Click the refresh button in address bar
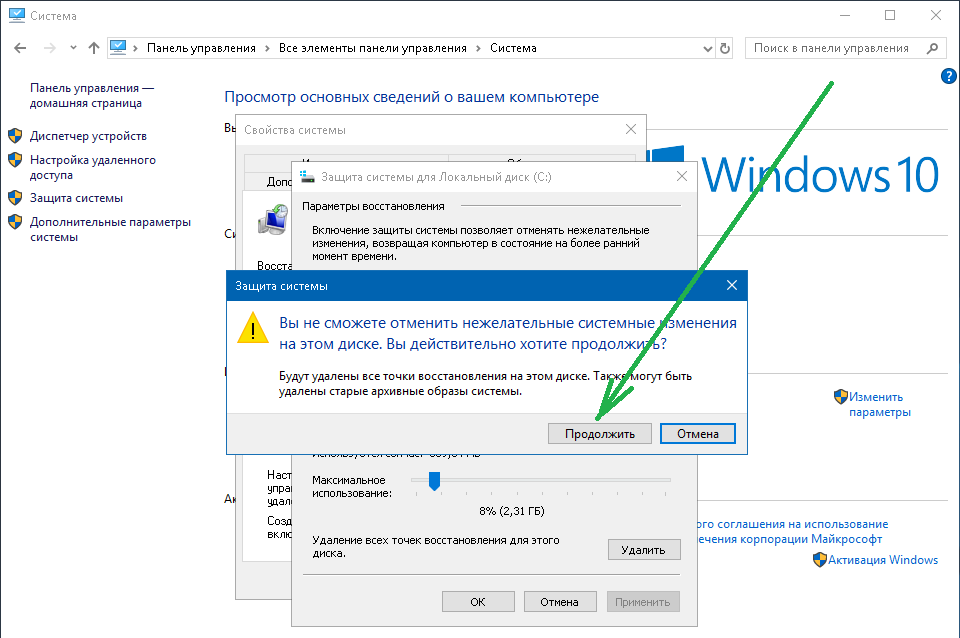Screen dimensions: 960x638 coord(725,48)
